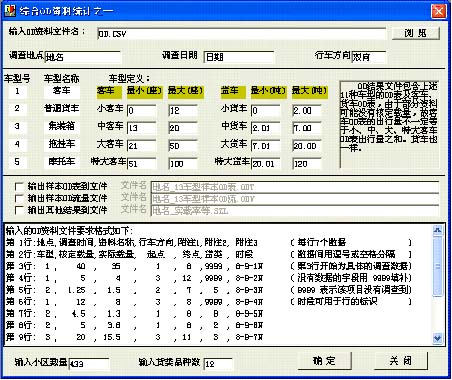452x380 pixels.
Task: Click the 行车方向 input field
Action: tap(369, 57)
